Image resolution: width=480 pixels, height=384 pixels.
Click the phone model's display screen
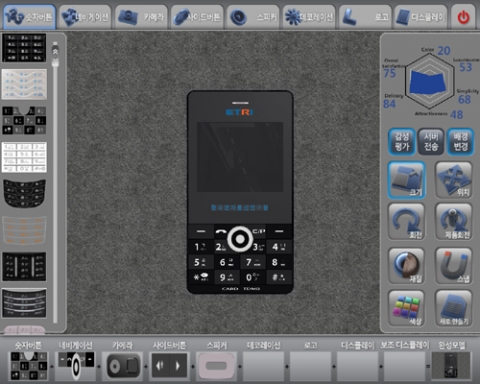point(240,157)
